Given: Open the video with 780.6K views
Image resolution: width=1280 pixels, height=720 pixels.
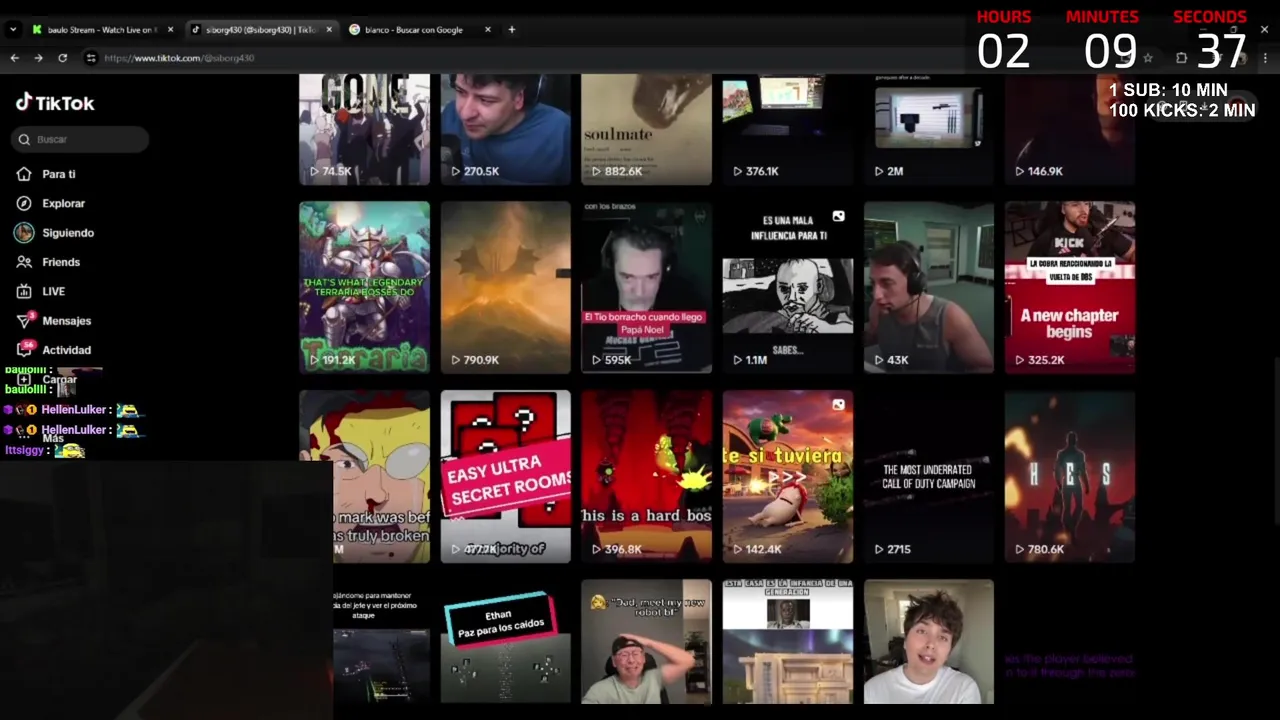Looking at the screenshot, I should click(x=1070, y=476).
